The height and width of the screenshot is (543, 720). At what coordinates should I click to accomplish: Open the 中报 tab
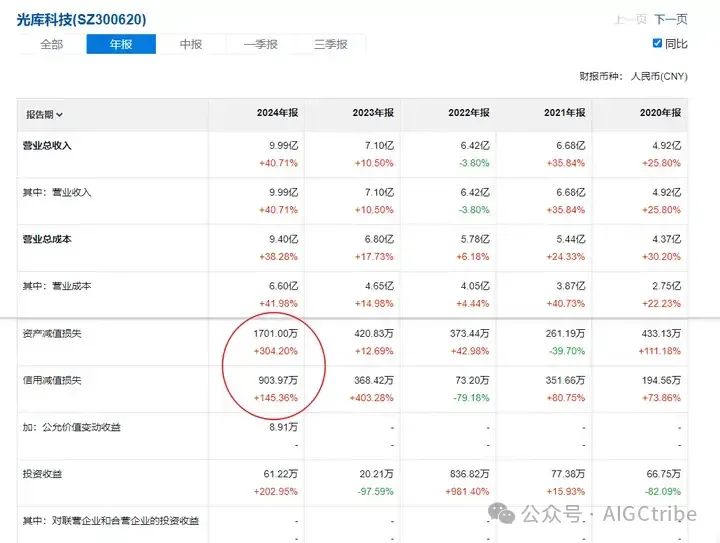click(191, 44)
